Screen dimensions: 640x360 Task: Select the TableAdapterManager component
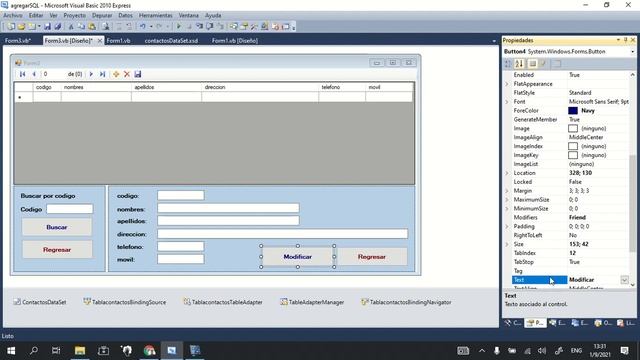312,302
